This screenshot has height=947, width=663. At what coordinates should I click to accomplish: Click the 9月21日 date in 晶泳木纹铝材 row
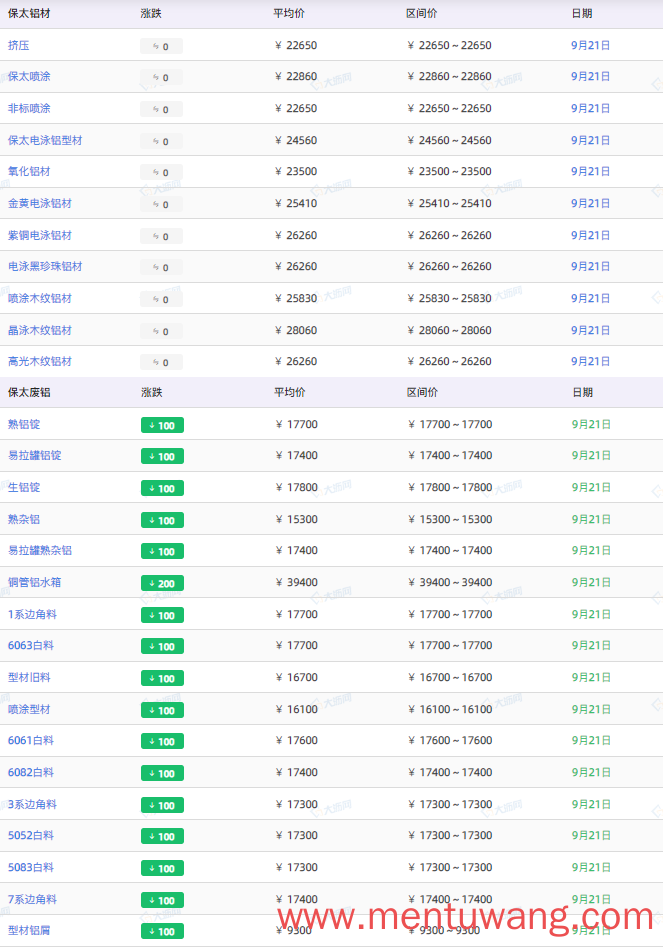591,330
